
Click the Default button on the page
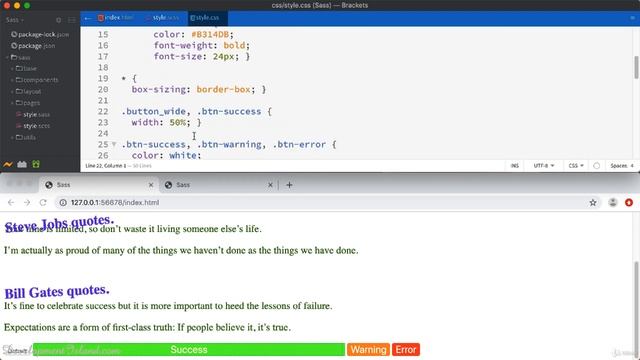[x=17, y=351]
